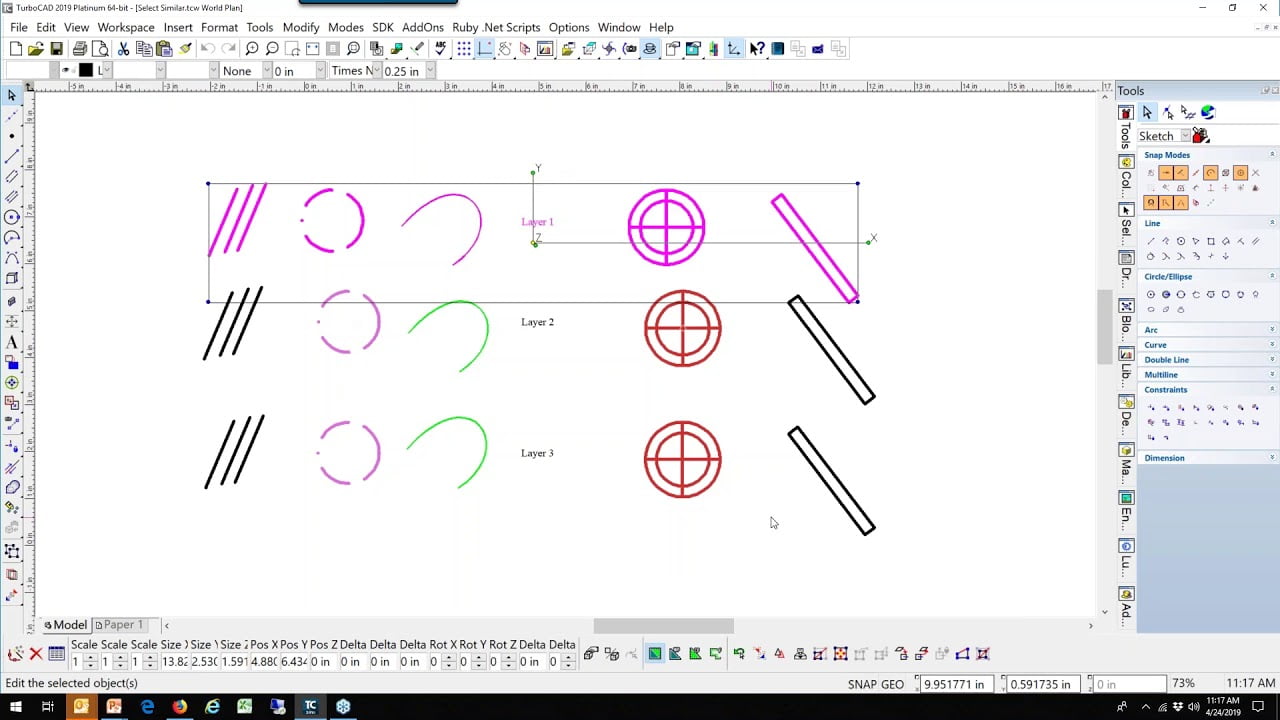Viewport: 1280px width, 720px height.
Task: Save the drawing with the floppy icon
Action: click(x=56, y=49)
